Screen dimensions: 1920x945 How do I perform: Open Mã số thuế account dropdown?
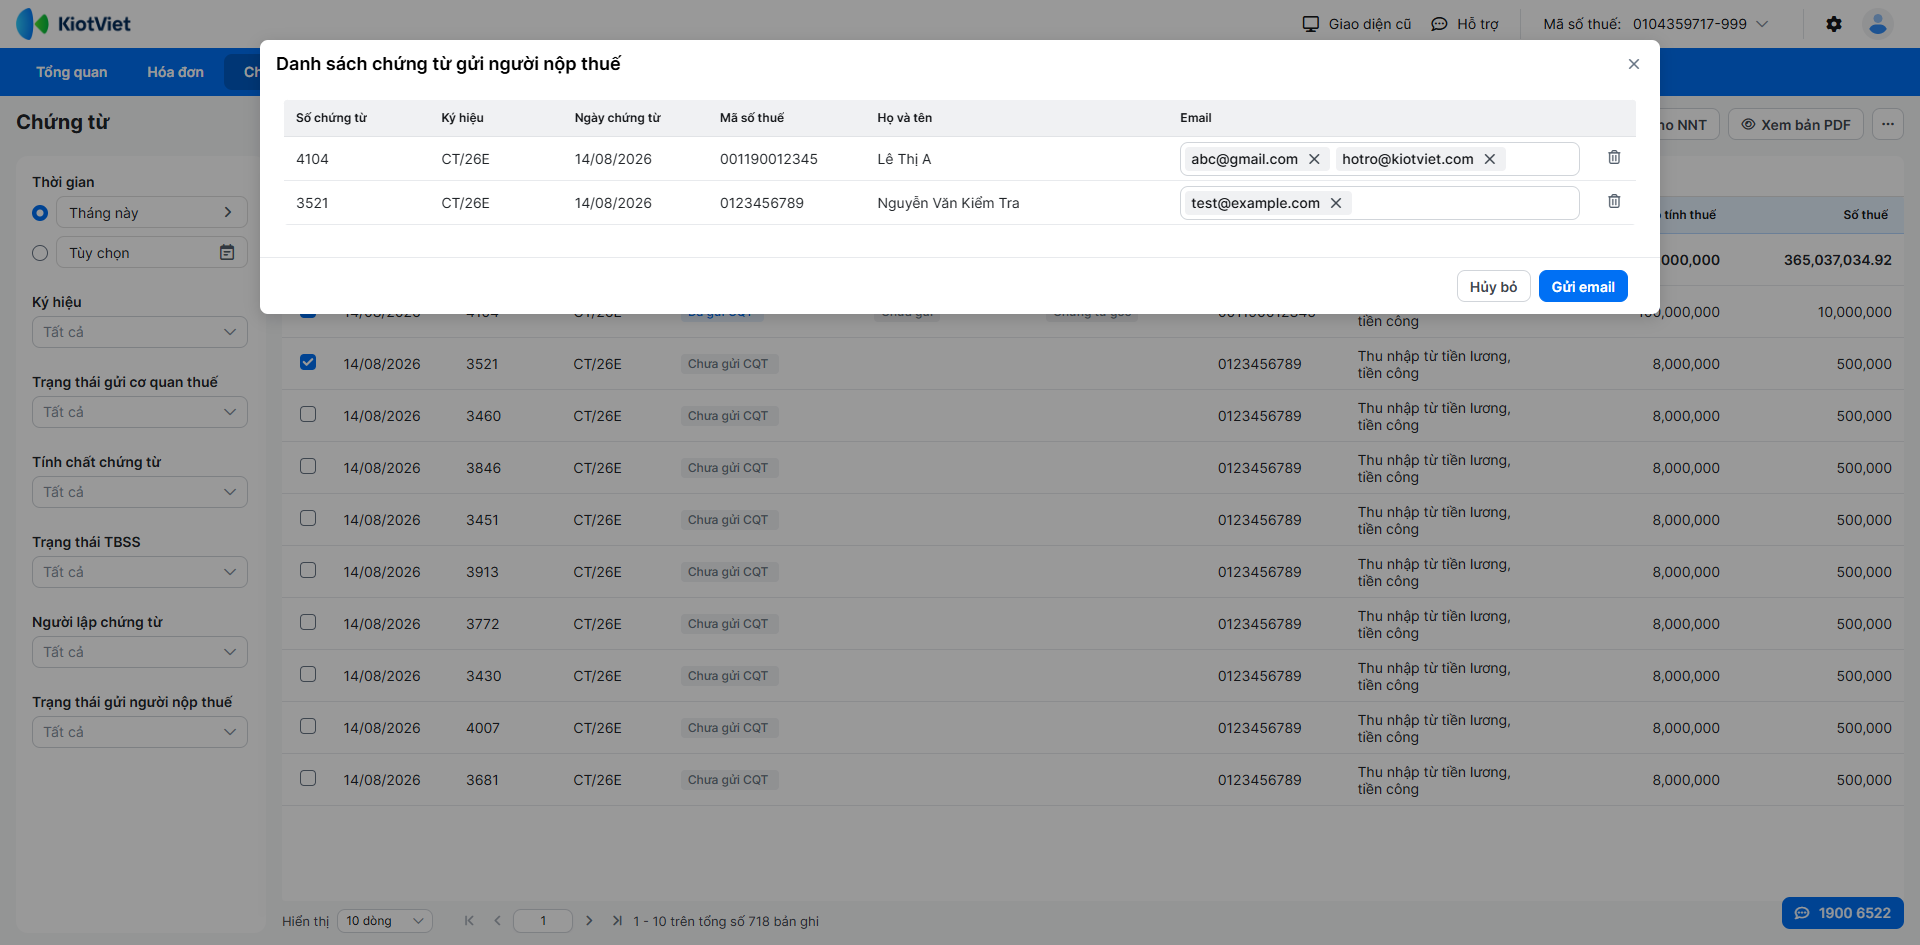tap(1656, 24)
